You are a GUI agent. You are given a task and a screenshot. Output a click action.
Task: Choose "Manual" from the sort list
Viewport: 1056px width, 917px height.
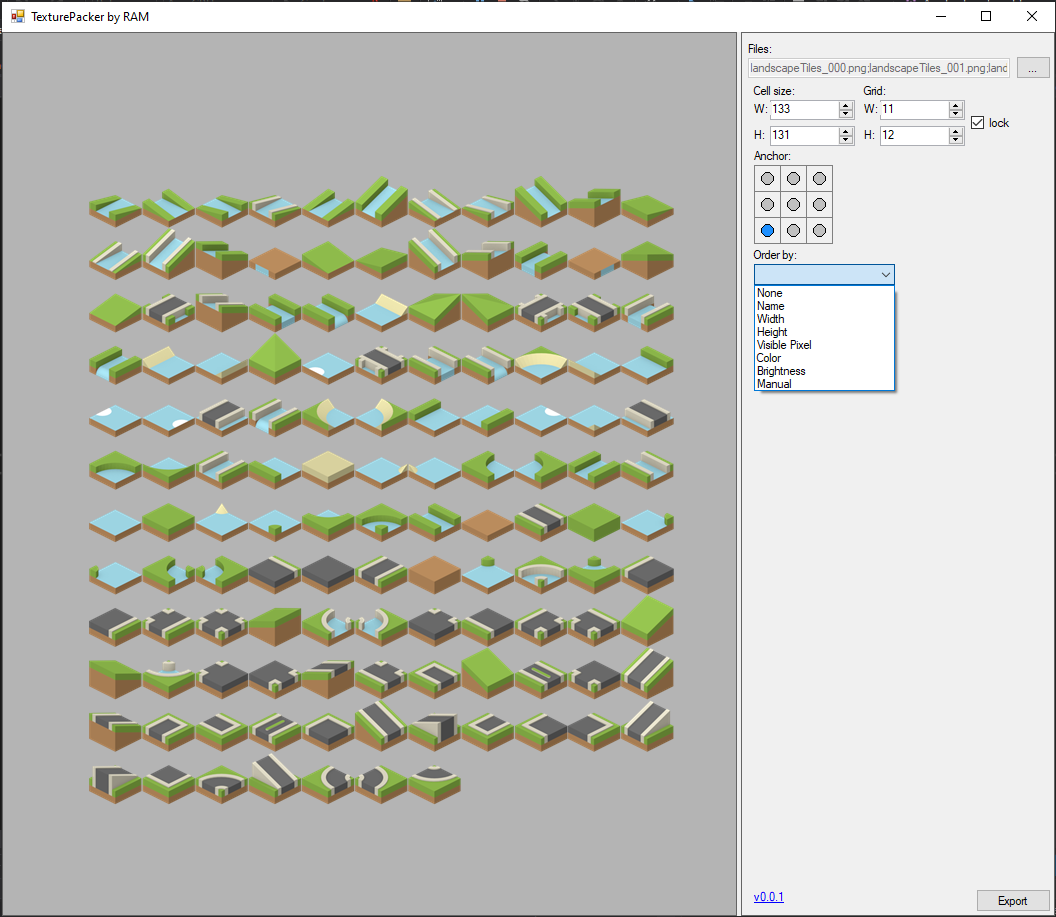pyautogui.click(x=774, y=383)
